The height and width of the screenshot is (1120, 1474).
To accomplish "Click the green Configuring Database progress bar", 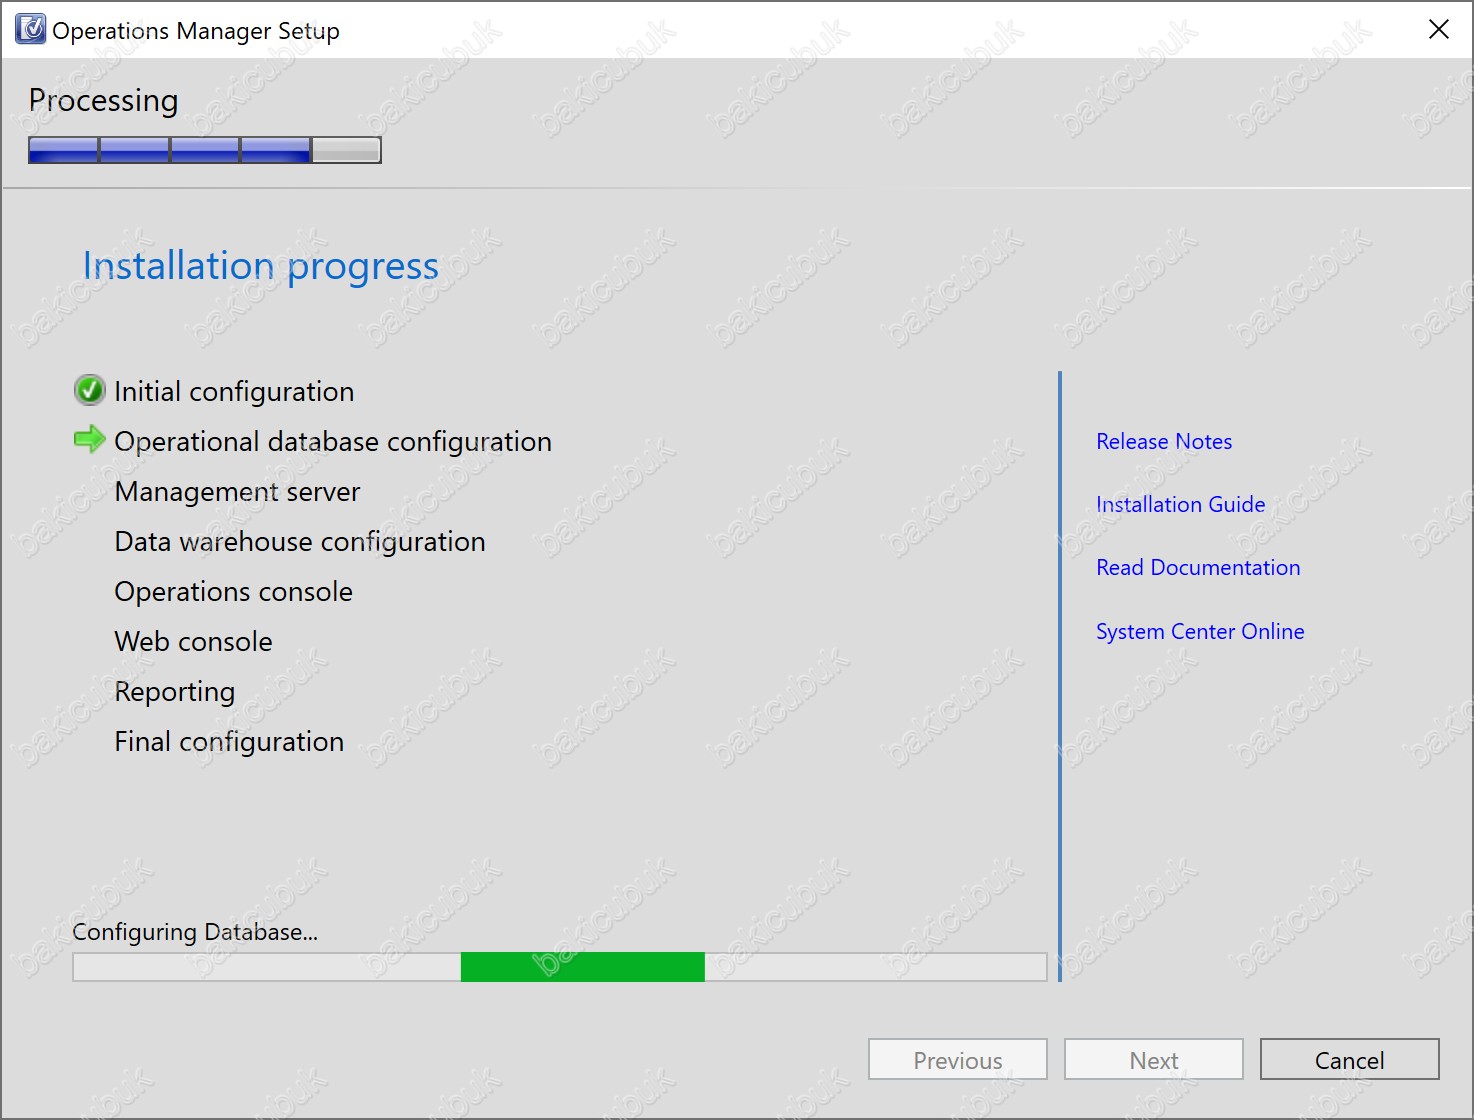I will point(560,967).
